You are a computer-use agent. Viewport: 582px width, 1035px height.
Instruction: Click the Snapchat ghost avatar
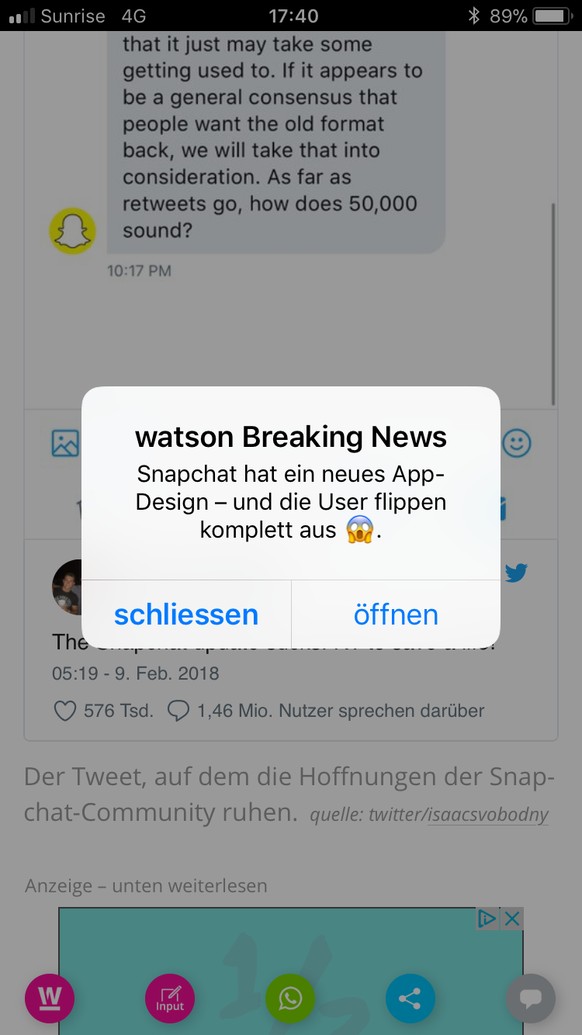pos(73,231)
